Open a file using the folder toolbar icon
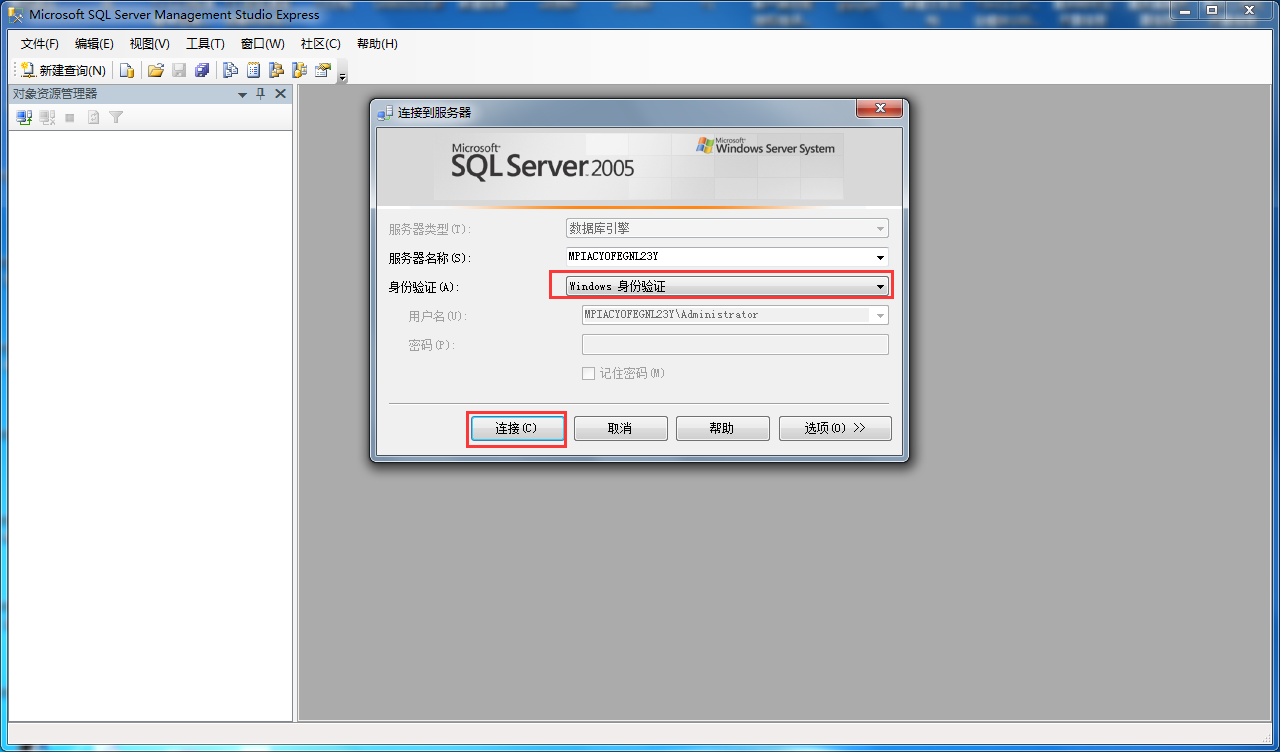The height and width of the screenshot is (752, 1280). (x=155, y=70)
